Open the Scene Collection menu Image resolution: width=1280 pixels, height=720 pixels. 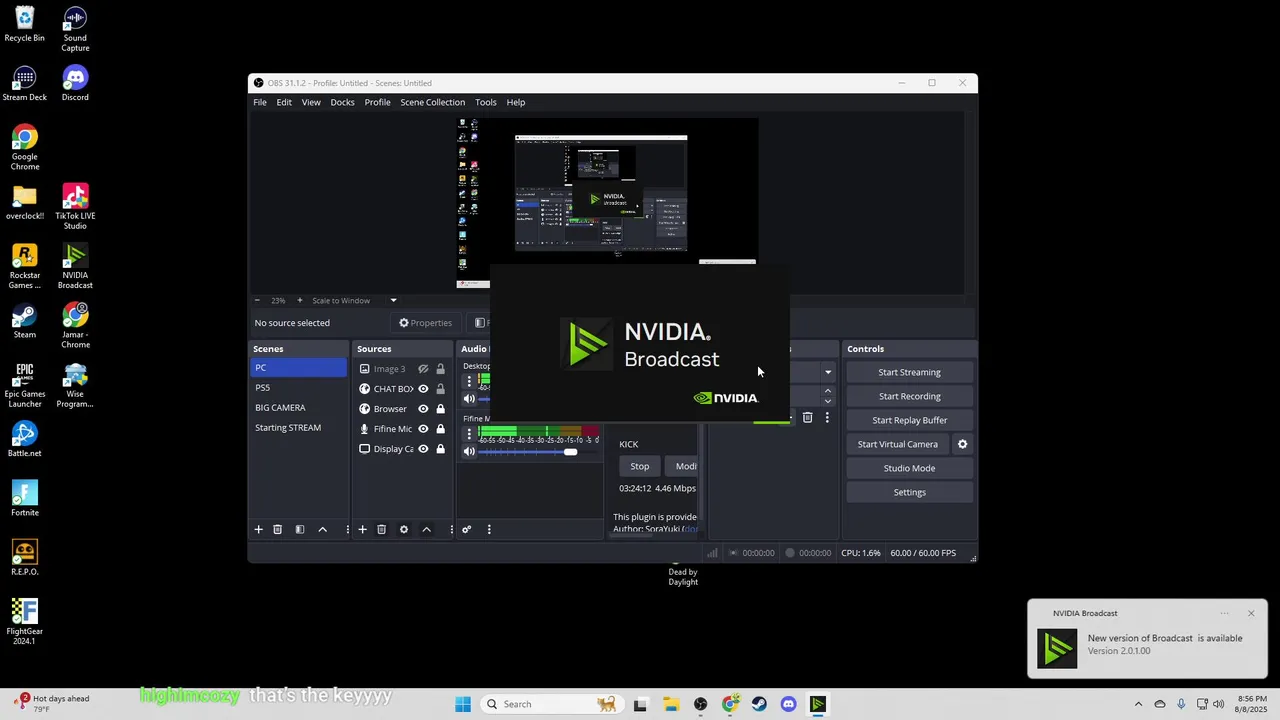tap(432, 102)
